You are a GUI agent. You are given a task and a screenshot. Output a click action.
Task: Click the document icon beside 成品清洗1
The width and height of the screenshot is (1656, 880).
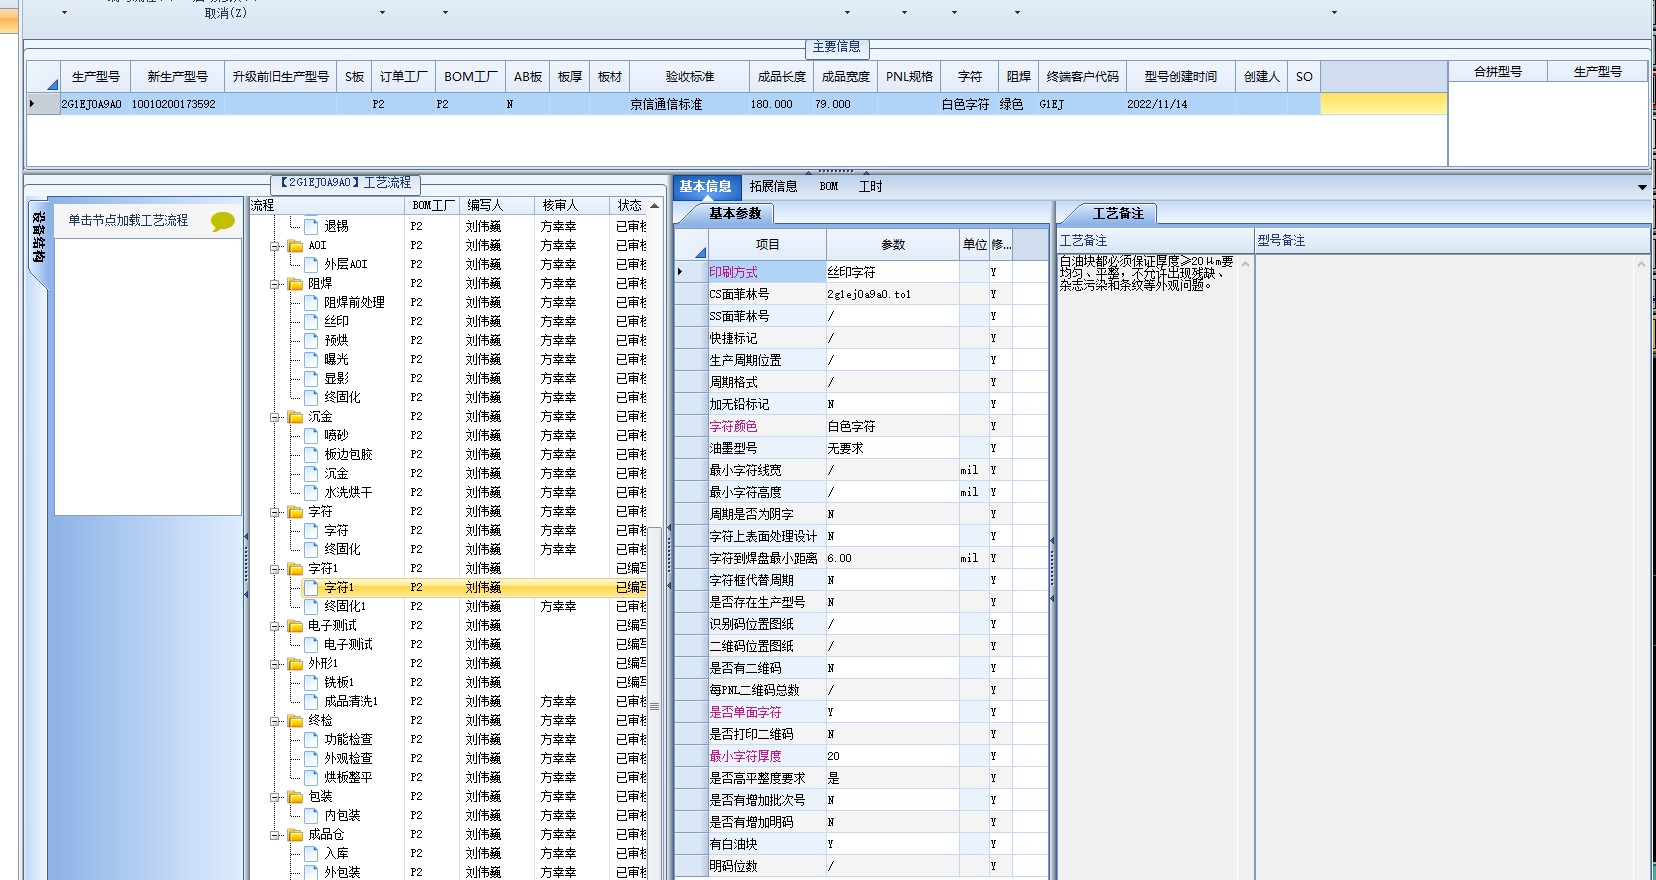tap(311, 701)
